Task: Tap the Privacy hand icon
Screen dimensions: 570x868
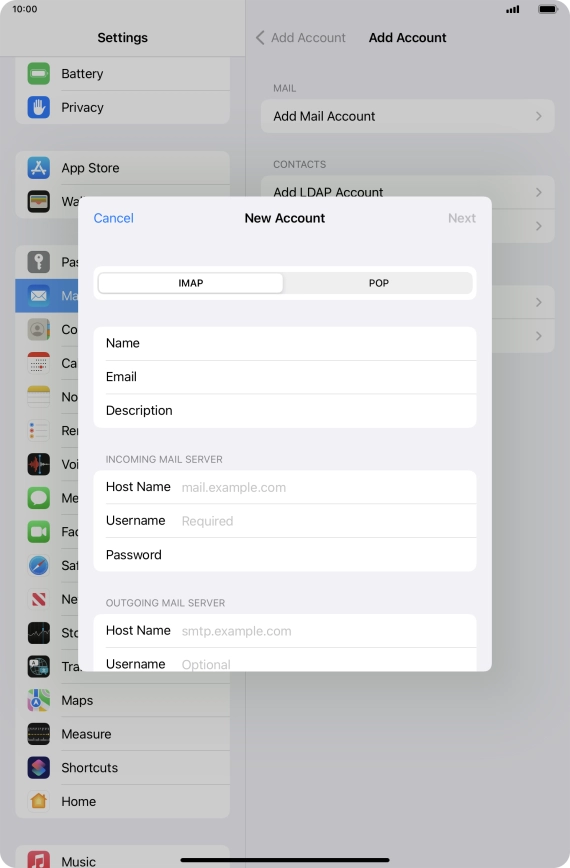Action: [x=39, y=107]
